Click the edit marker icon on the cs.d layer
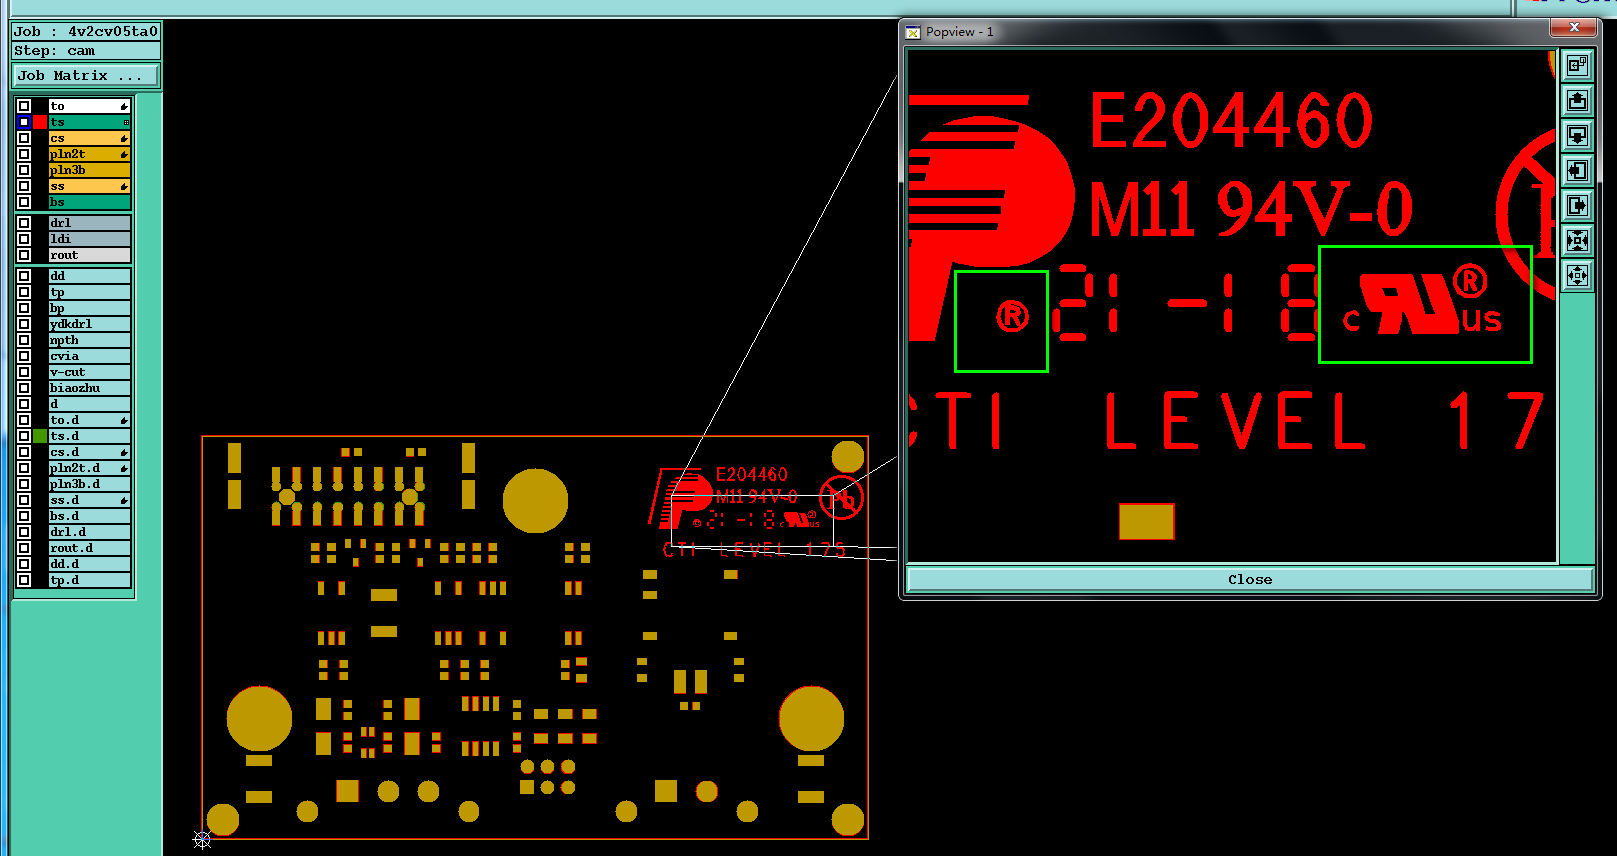This screenshot has height=856, width=1617. (124, 452)
